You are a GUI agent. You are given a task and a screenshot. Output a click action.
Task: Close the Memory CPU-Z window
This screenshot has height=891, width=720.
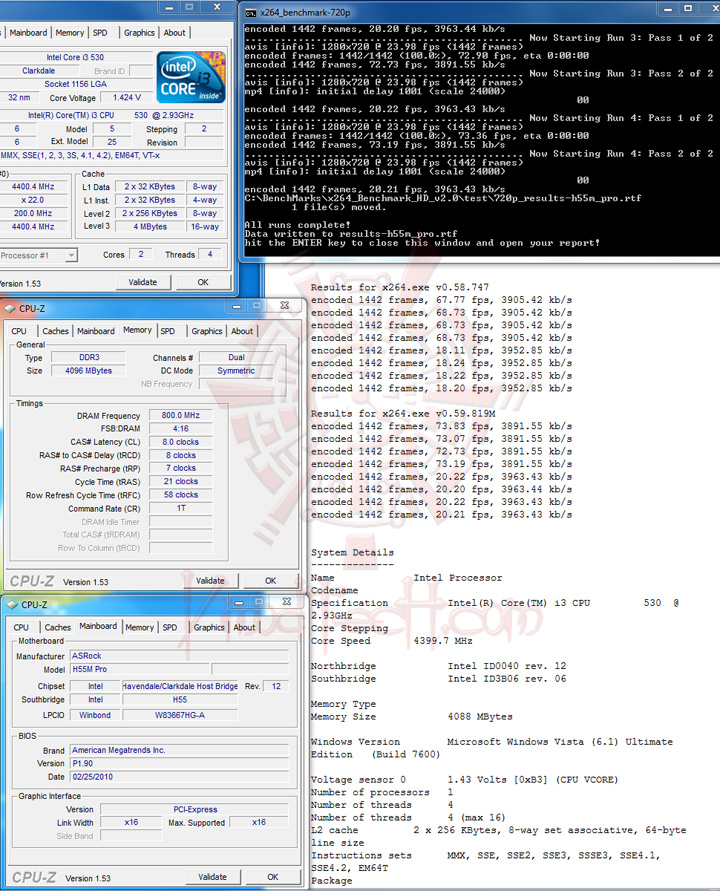coord(284,306)
